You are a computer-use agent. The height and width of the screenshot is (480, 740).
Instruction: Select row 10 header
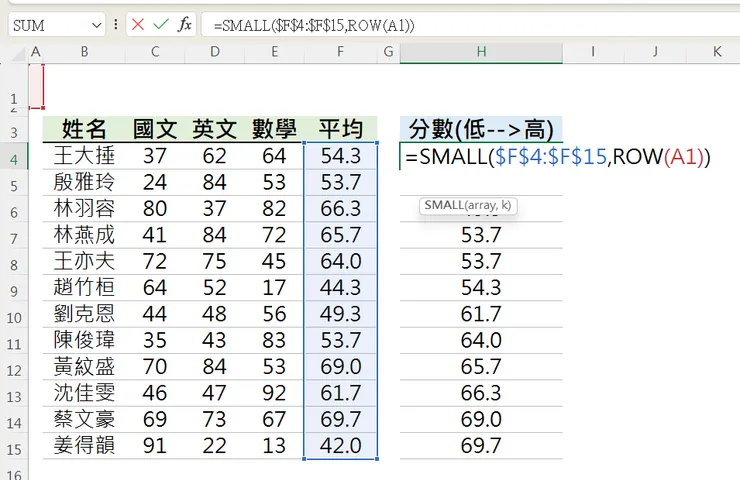tap(14, 314)
